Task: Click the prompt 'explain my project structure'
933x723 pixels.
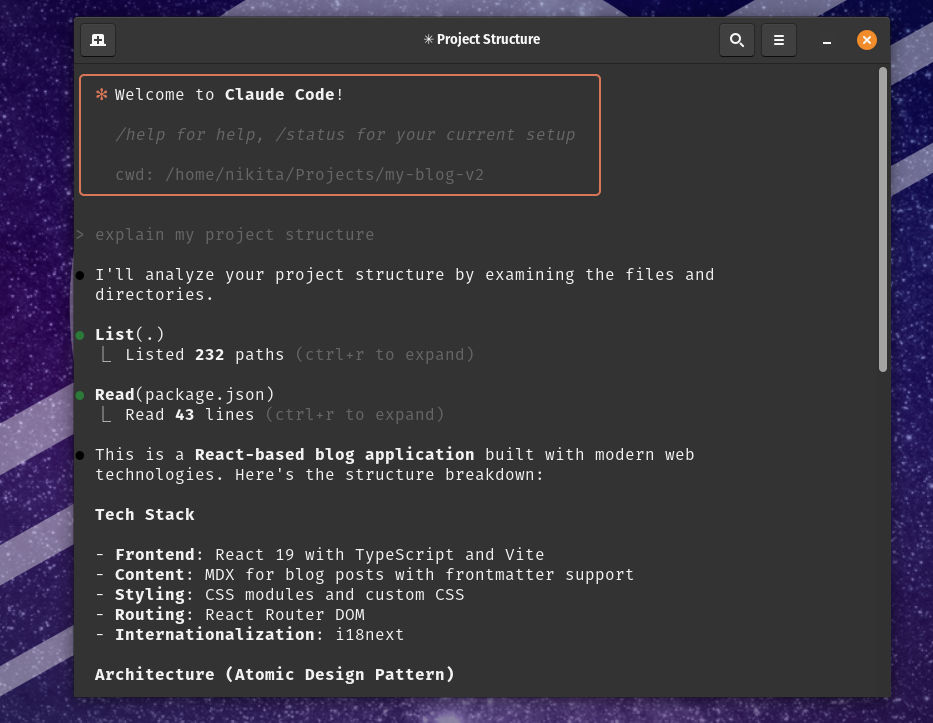Action: pos(234,234)
